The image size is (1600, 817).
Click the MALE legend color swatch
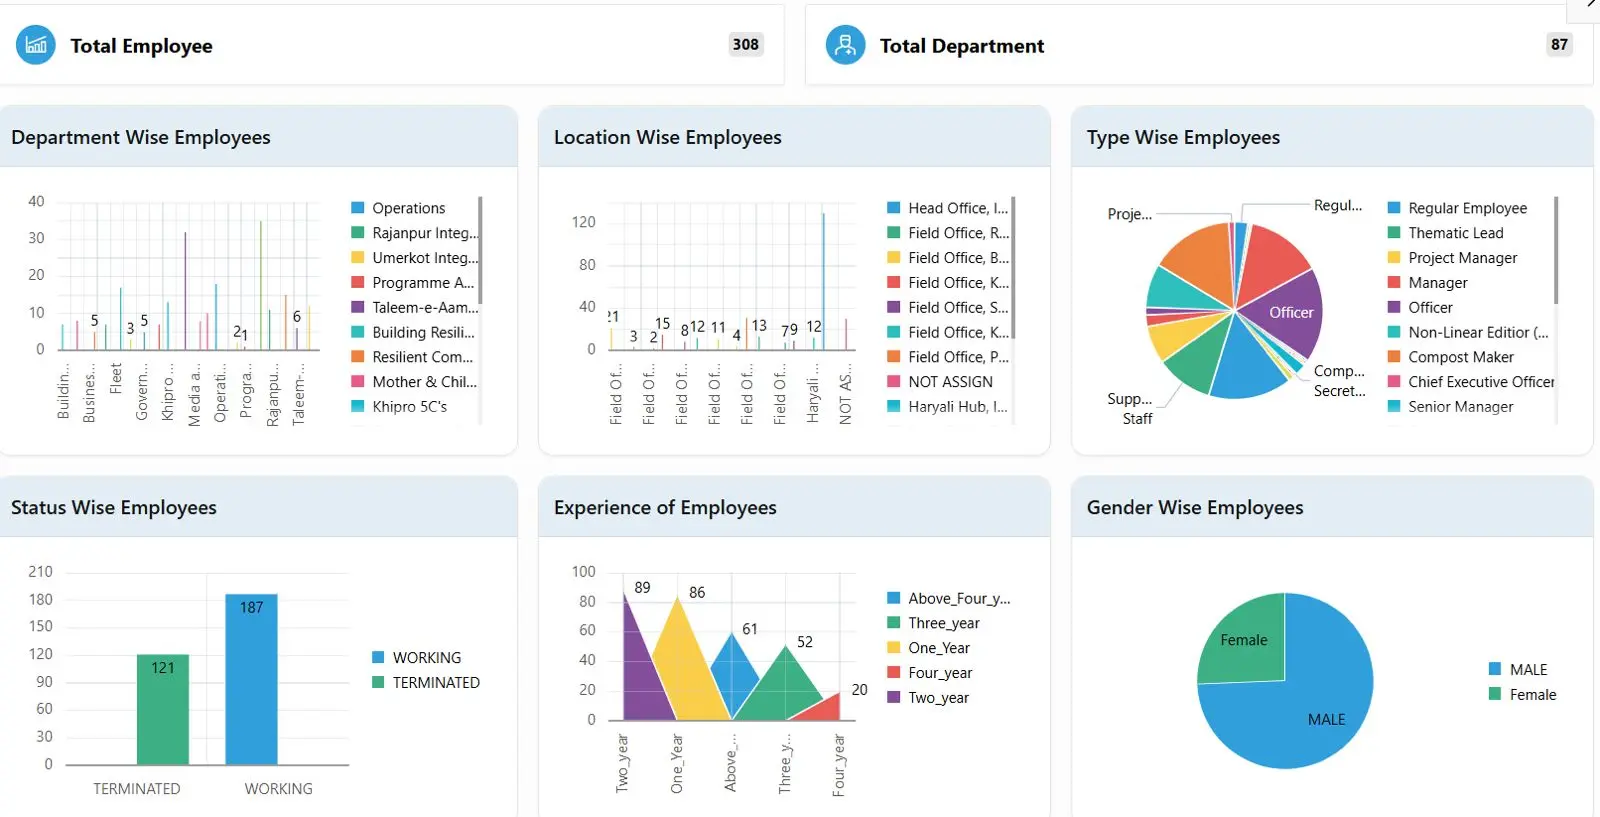(1495, 670)
